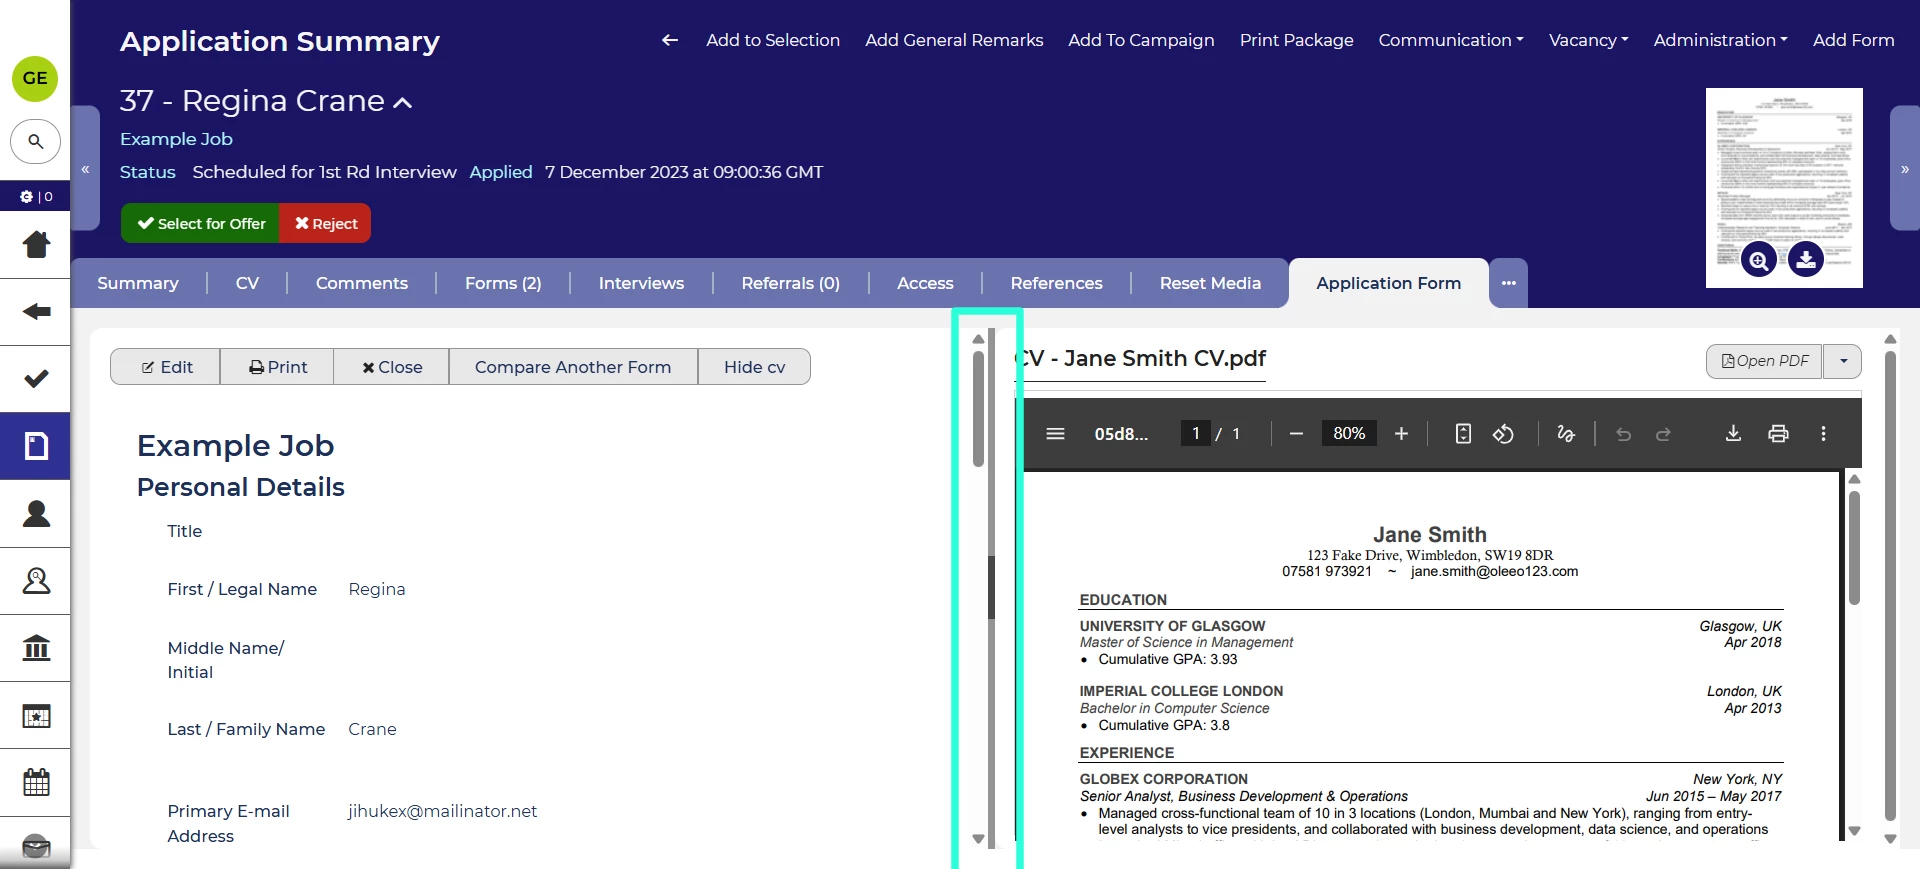Open the Referrals (0) tab
The image size is (1920, 869).
coord(790,283)
